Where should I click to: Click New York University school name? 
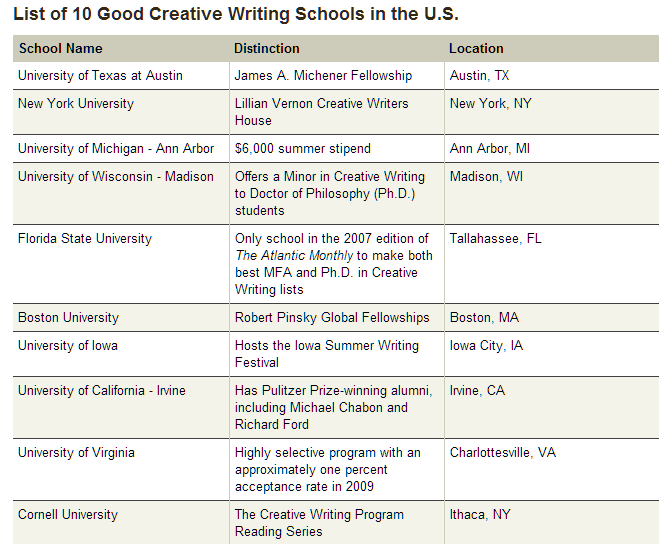point(76,103)
